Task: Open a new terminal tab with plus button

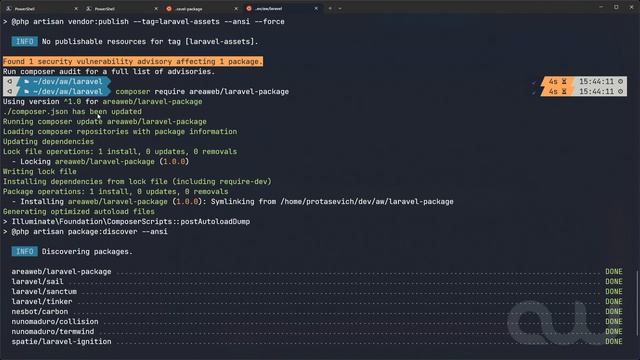Action: (x=330, y=8)
